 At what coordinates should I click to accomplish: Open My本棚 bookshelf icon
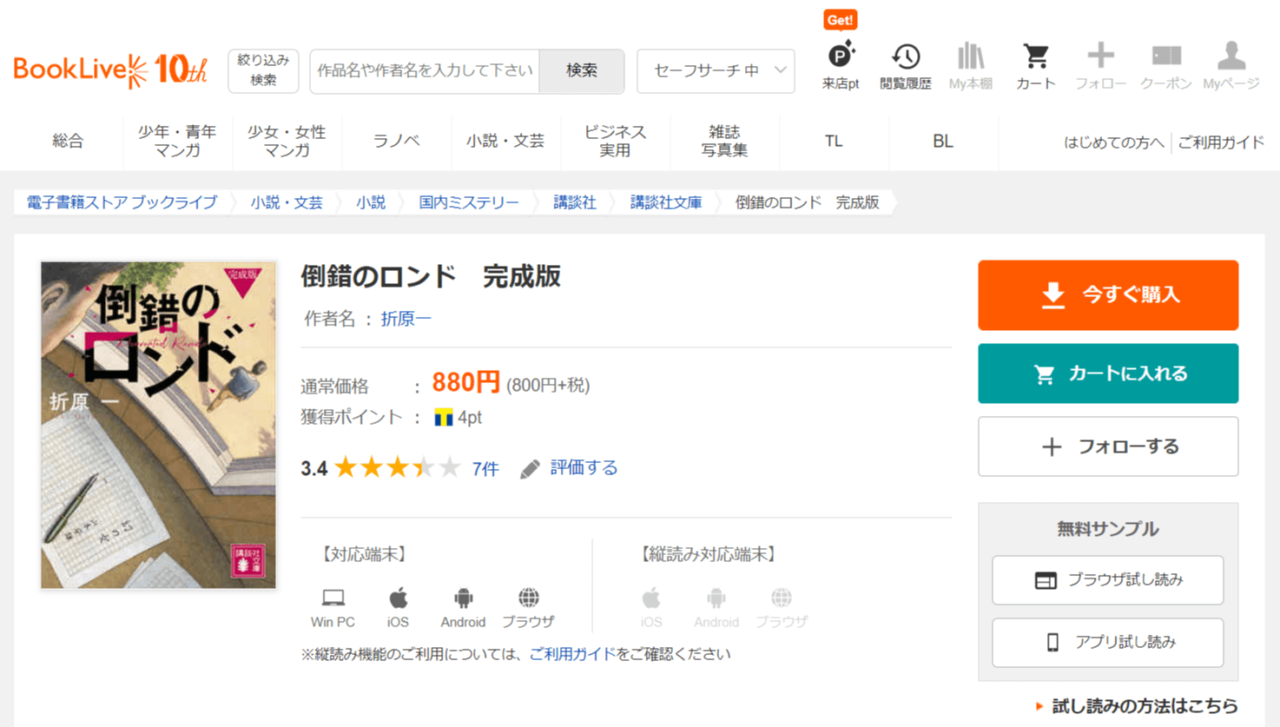[970, 65]
